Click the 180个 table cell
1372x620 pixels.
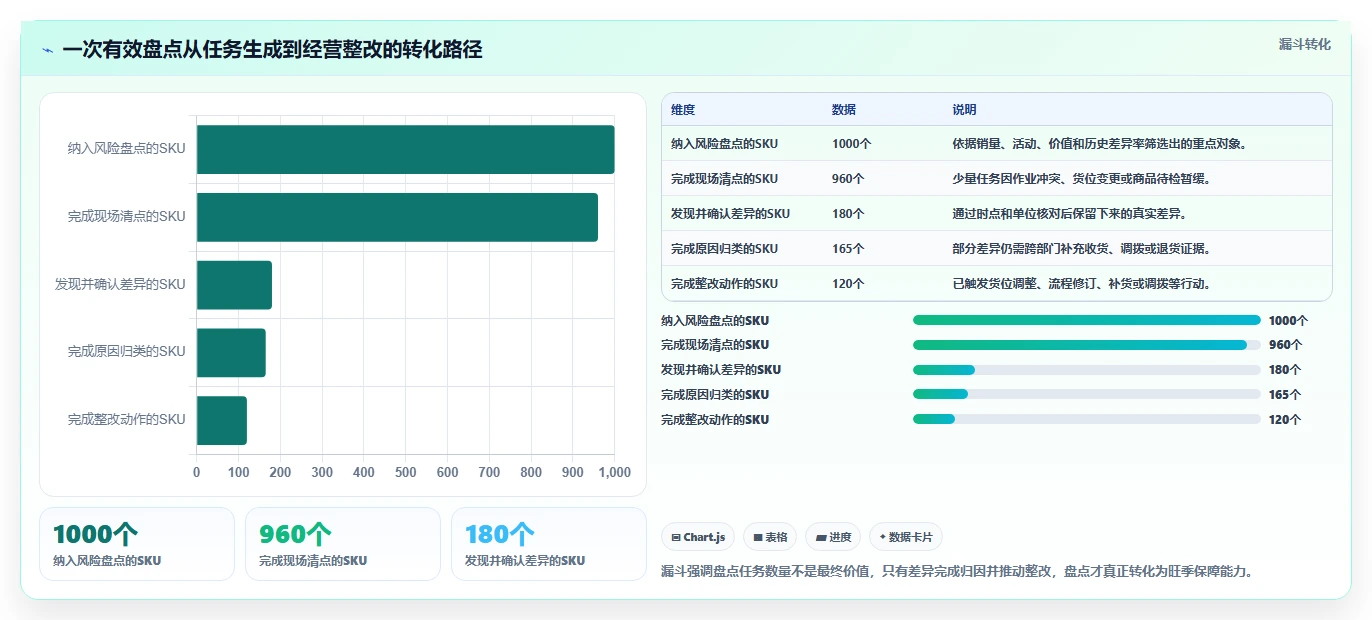848,214
